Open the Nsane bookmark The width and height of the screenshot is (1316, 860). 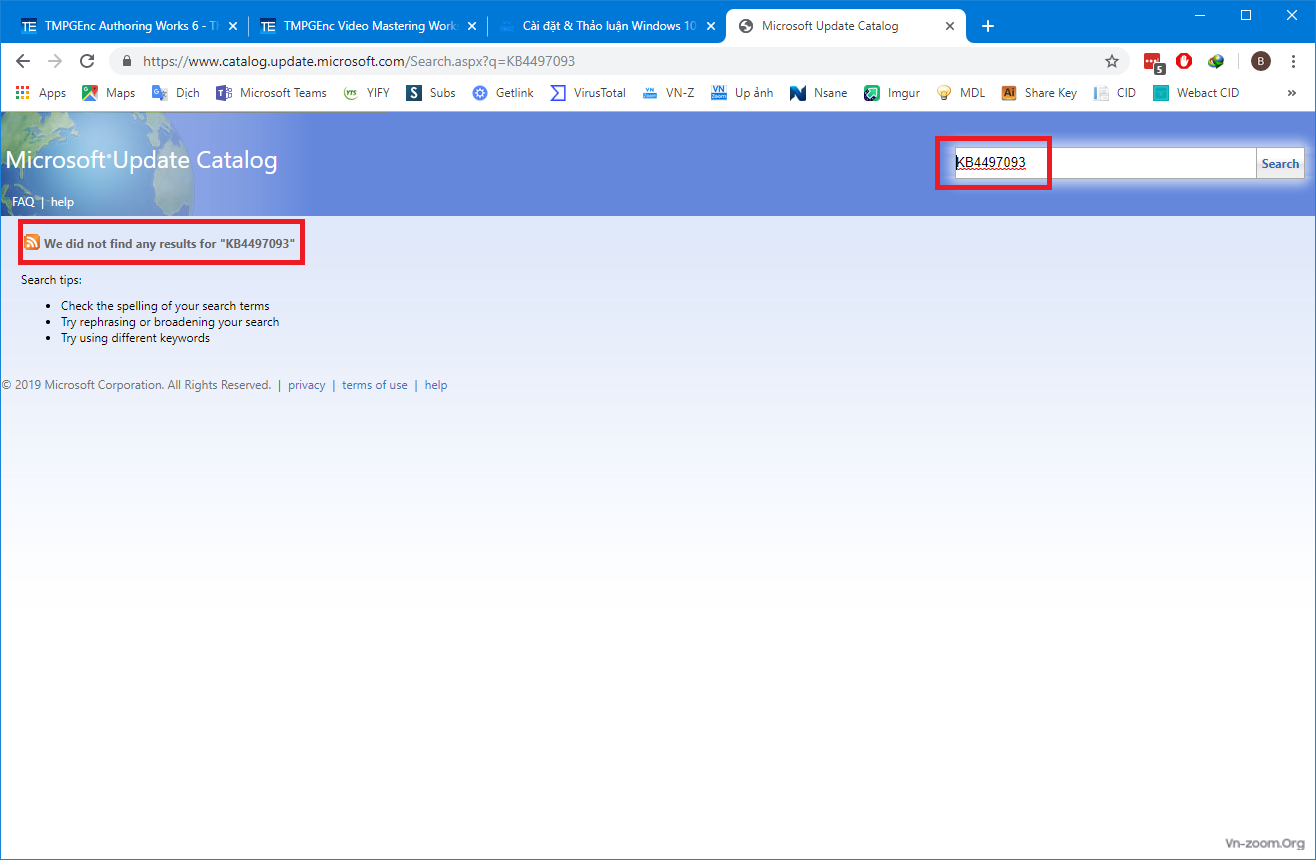point(818,93)
